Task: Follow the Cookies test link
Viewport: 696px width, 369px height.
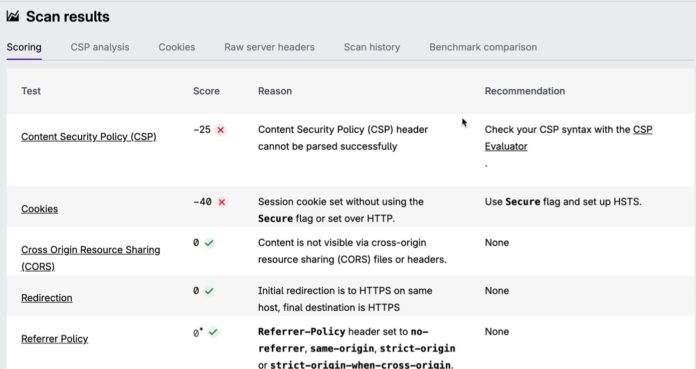Action: (x=40, y=209)
